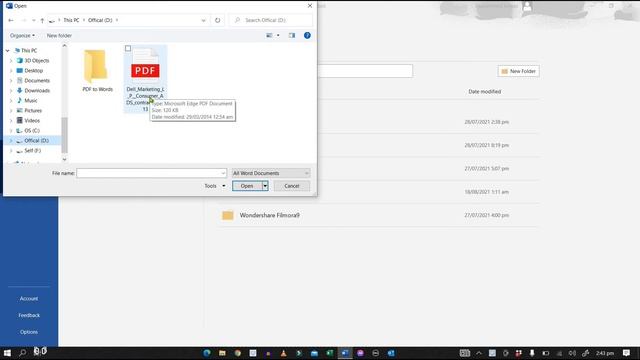Select Music in the navigation tree
Image resolution: width=640 pixels, height=360 pixels.
coord(31,100)
